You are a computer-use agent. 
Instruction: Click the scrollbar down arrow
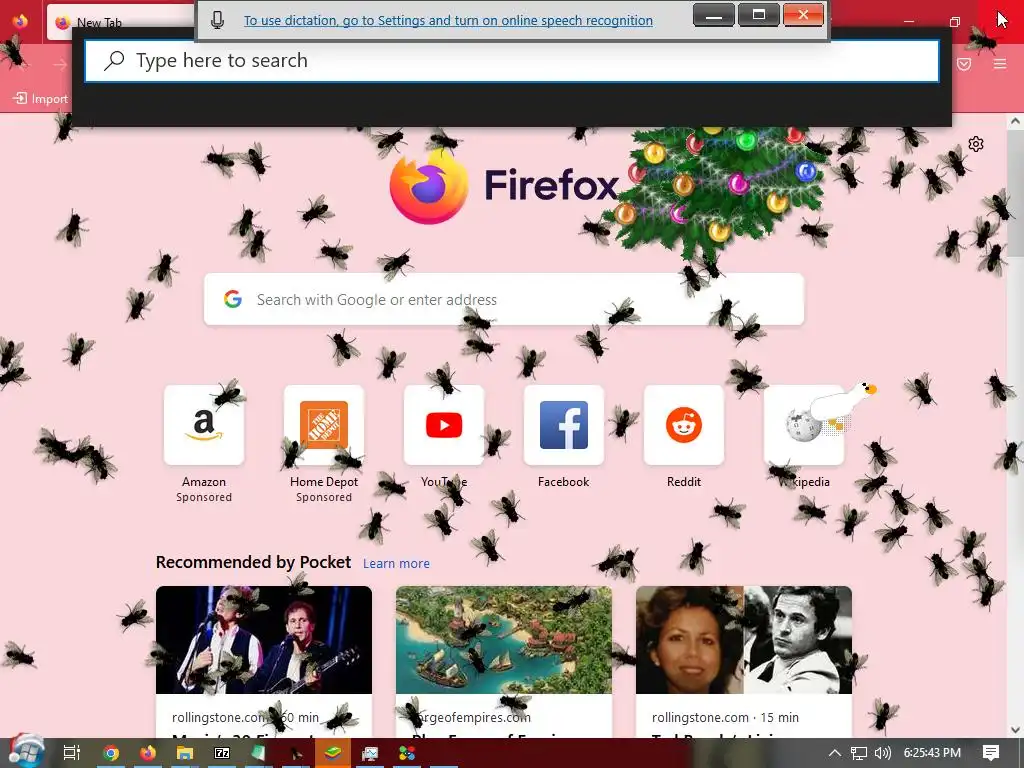click(x=1015, y=730)
